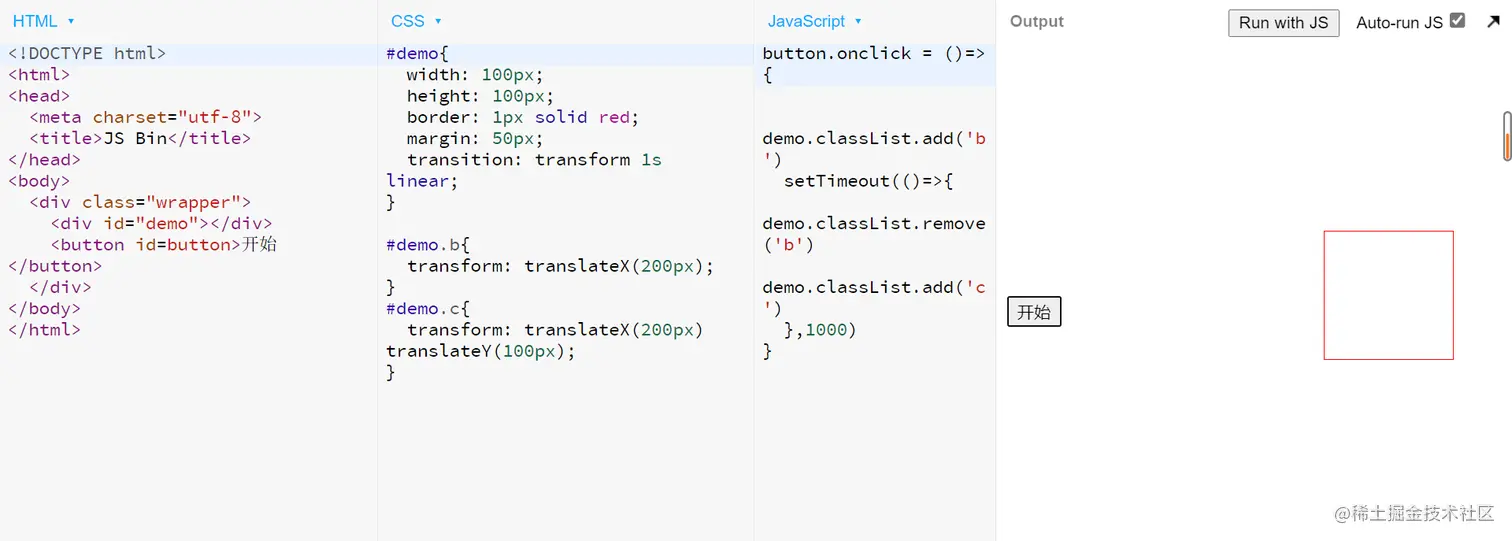Open the JavaScript panel dropdown arrow
The width and height of the screenshot is (1512, 541).
pos(858,22)
